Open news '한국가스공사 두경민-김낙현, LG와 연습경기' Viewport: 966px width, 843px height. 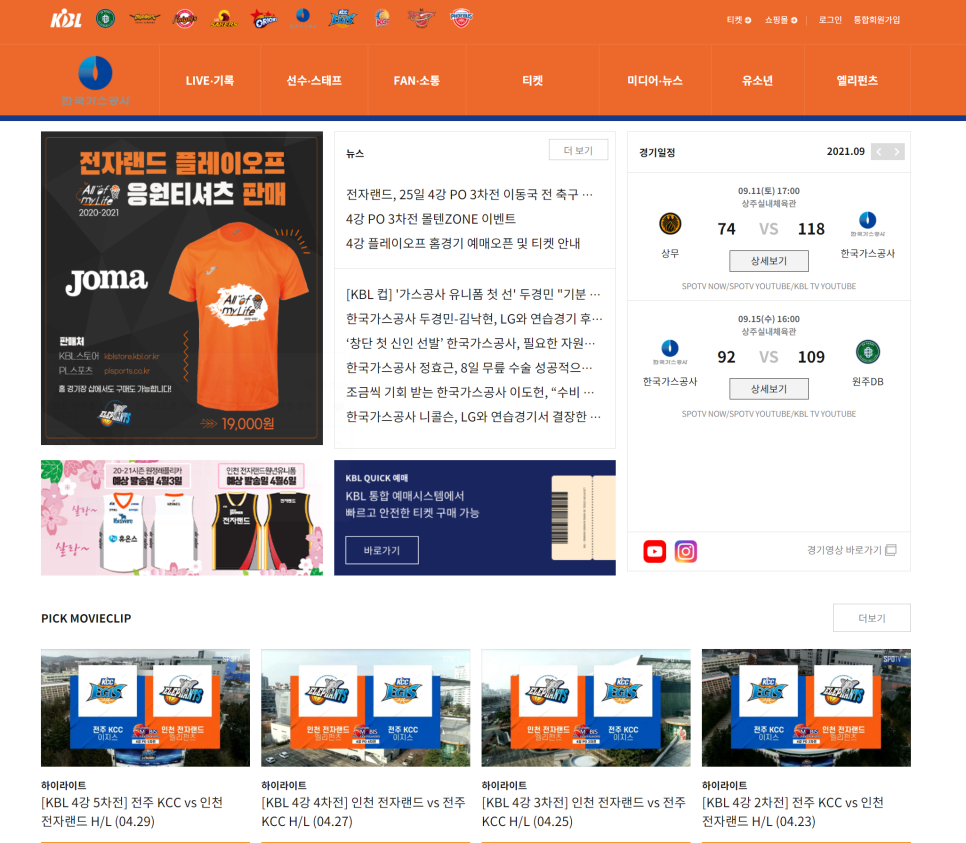coord(474,319)
